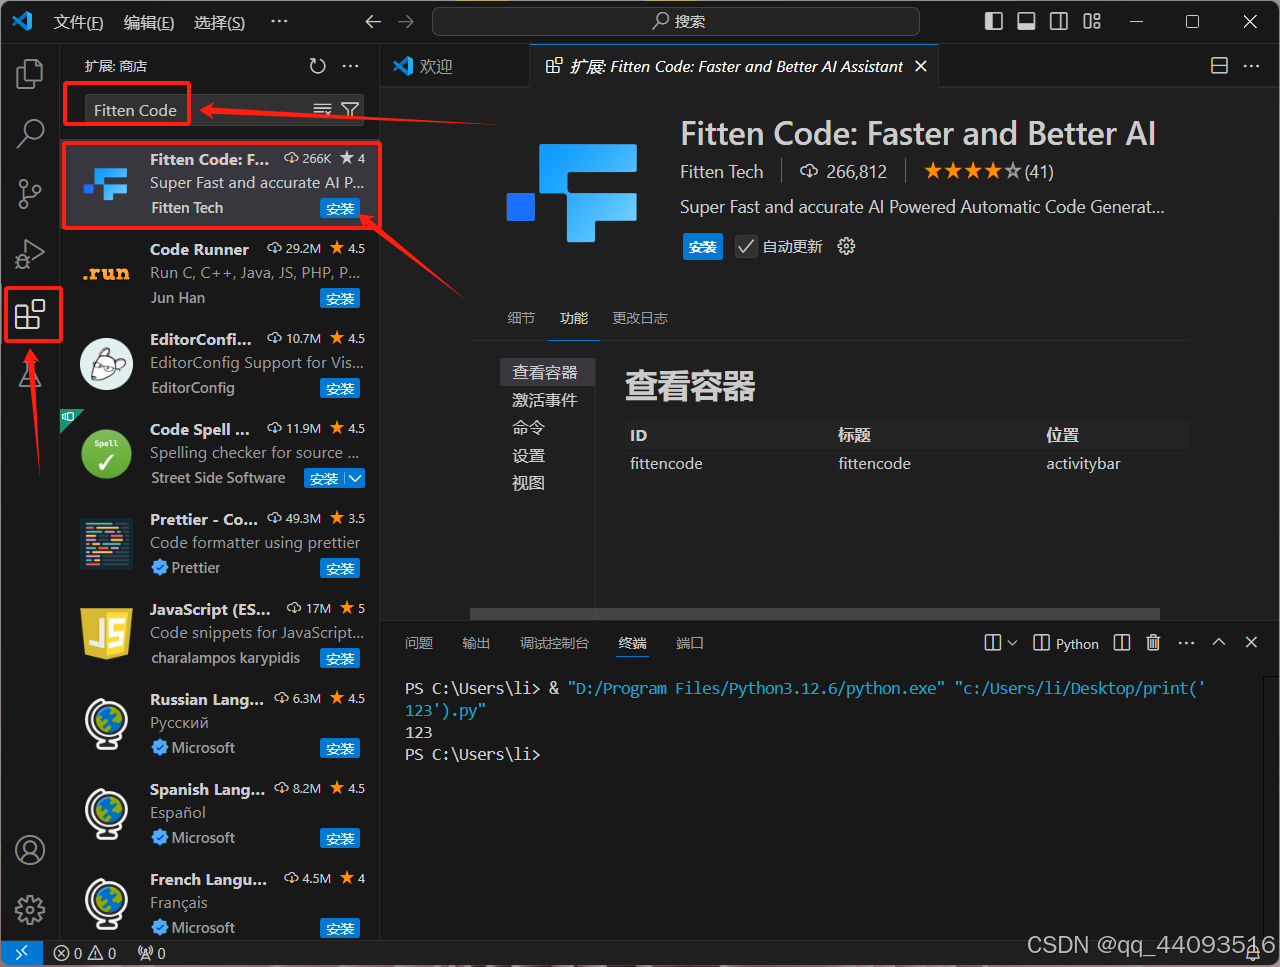Go back with the navigation arrow
Image resolution: width=1280 pixels, height=967 pixels.
tap(373, 21)
